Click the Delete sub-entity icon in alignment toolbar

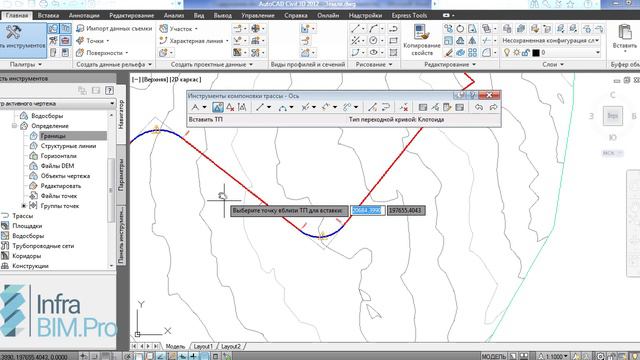coord(404,107)
